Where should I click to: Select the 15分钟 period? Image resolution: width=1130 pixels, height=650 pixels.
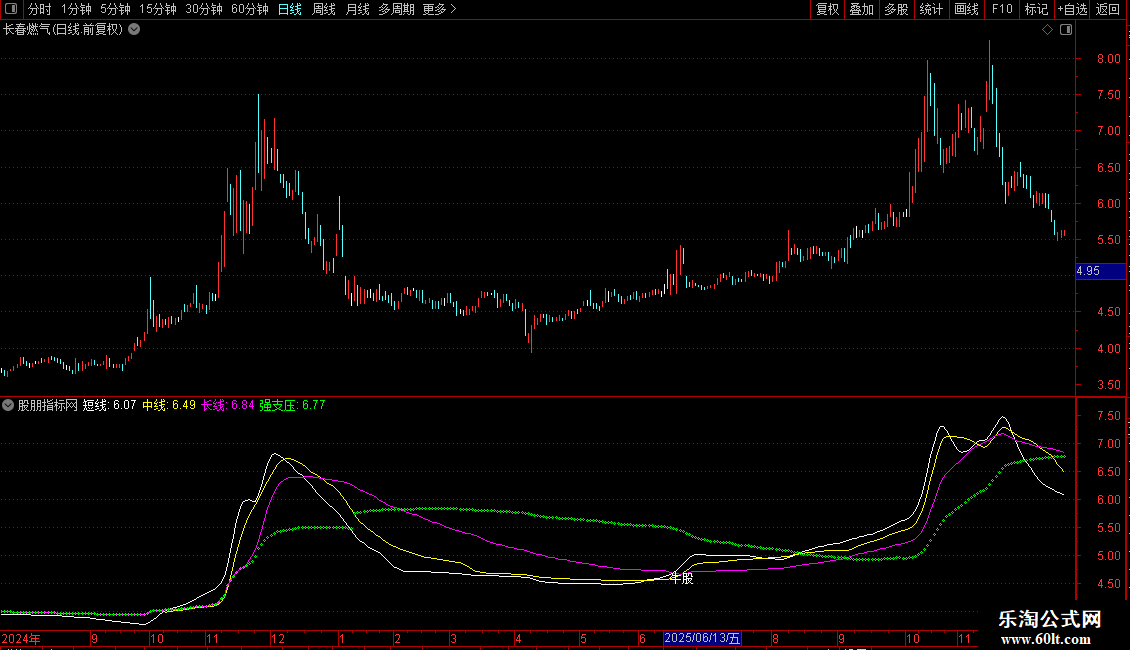(158, 9)
